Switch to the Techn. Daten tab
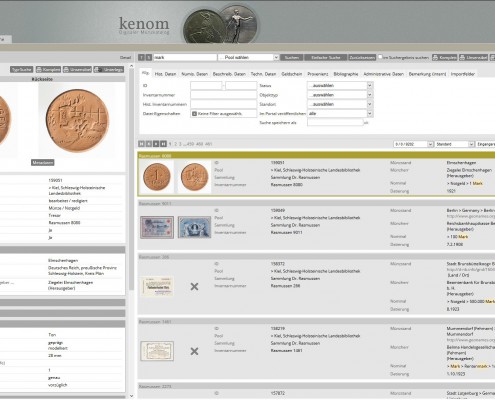The height and width of the screenshot is (400, 495). [263, 74]
